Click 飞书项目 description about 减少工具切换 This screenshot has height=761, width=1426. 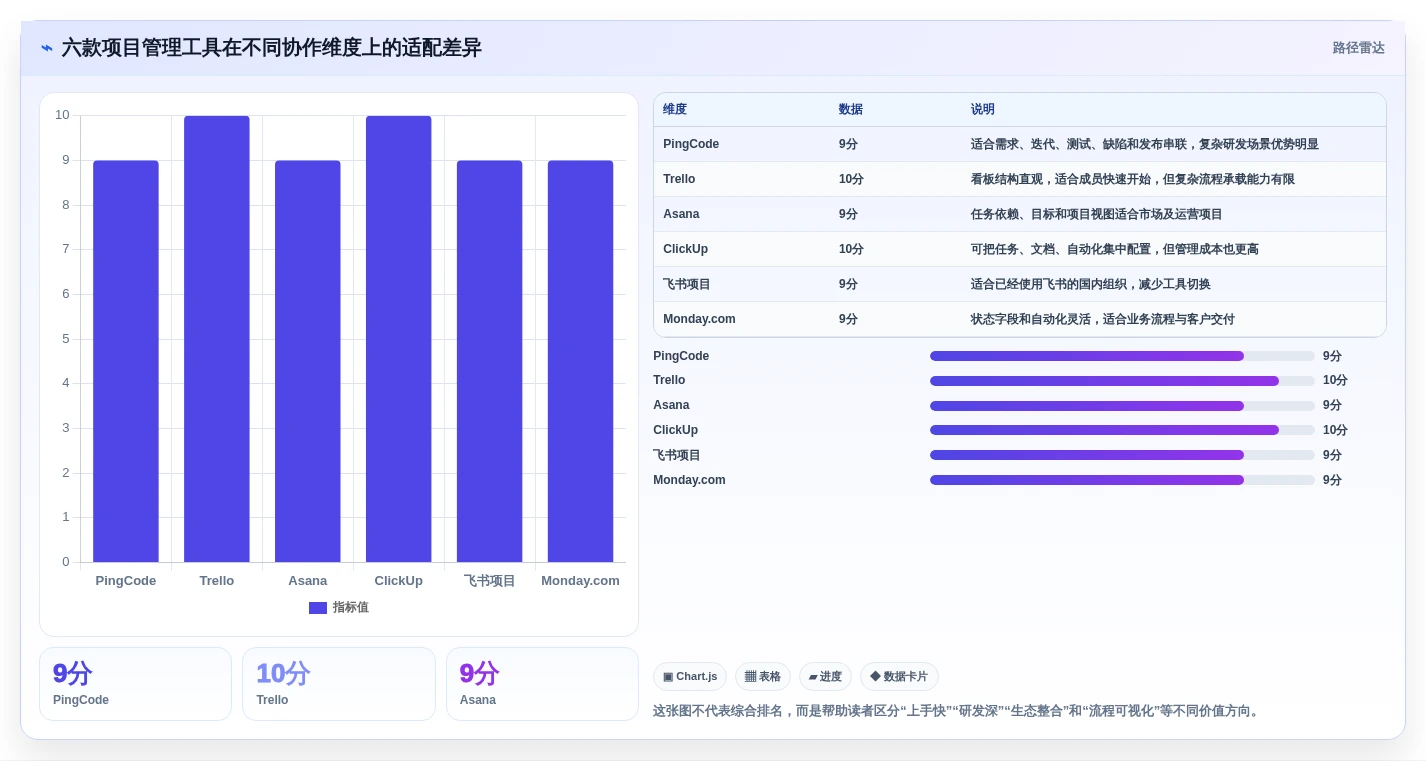click(1091, 284)
